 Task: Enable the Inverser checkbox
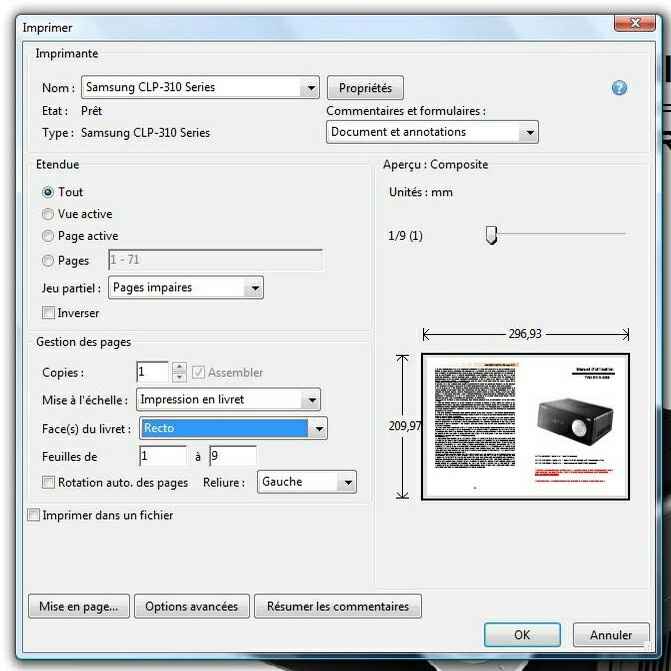point(48,313)
